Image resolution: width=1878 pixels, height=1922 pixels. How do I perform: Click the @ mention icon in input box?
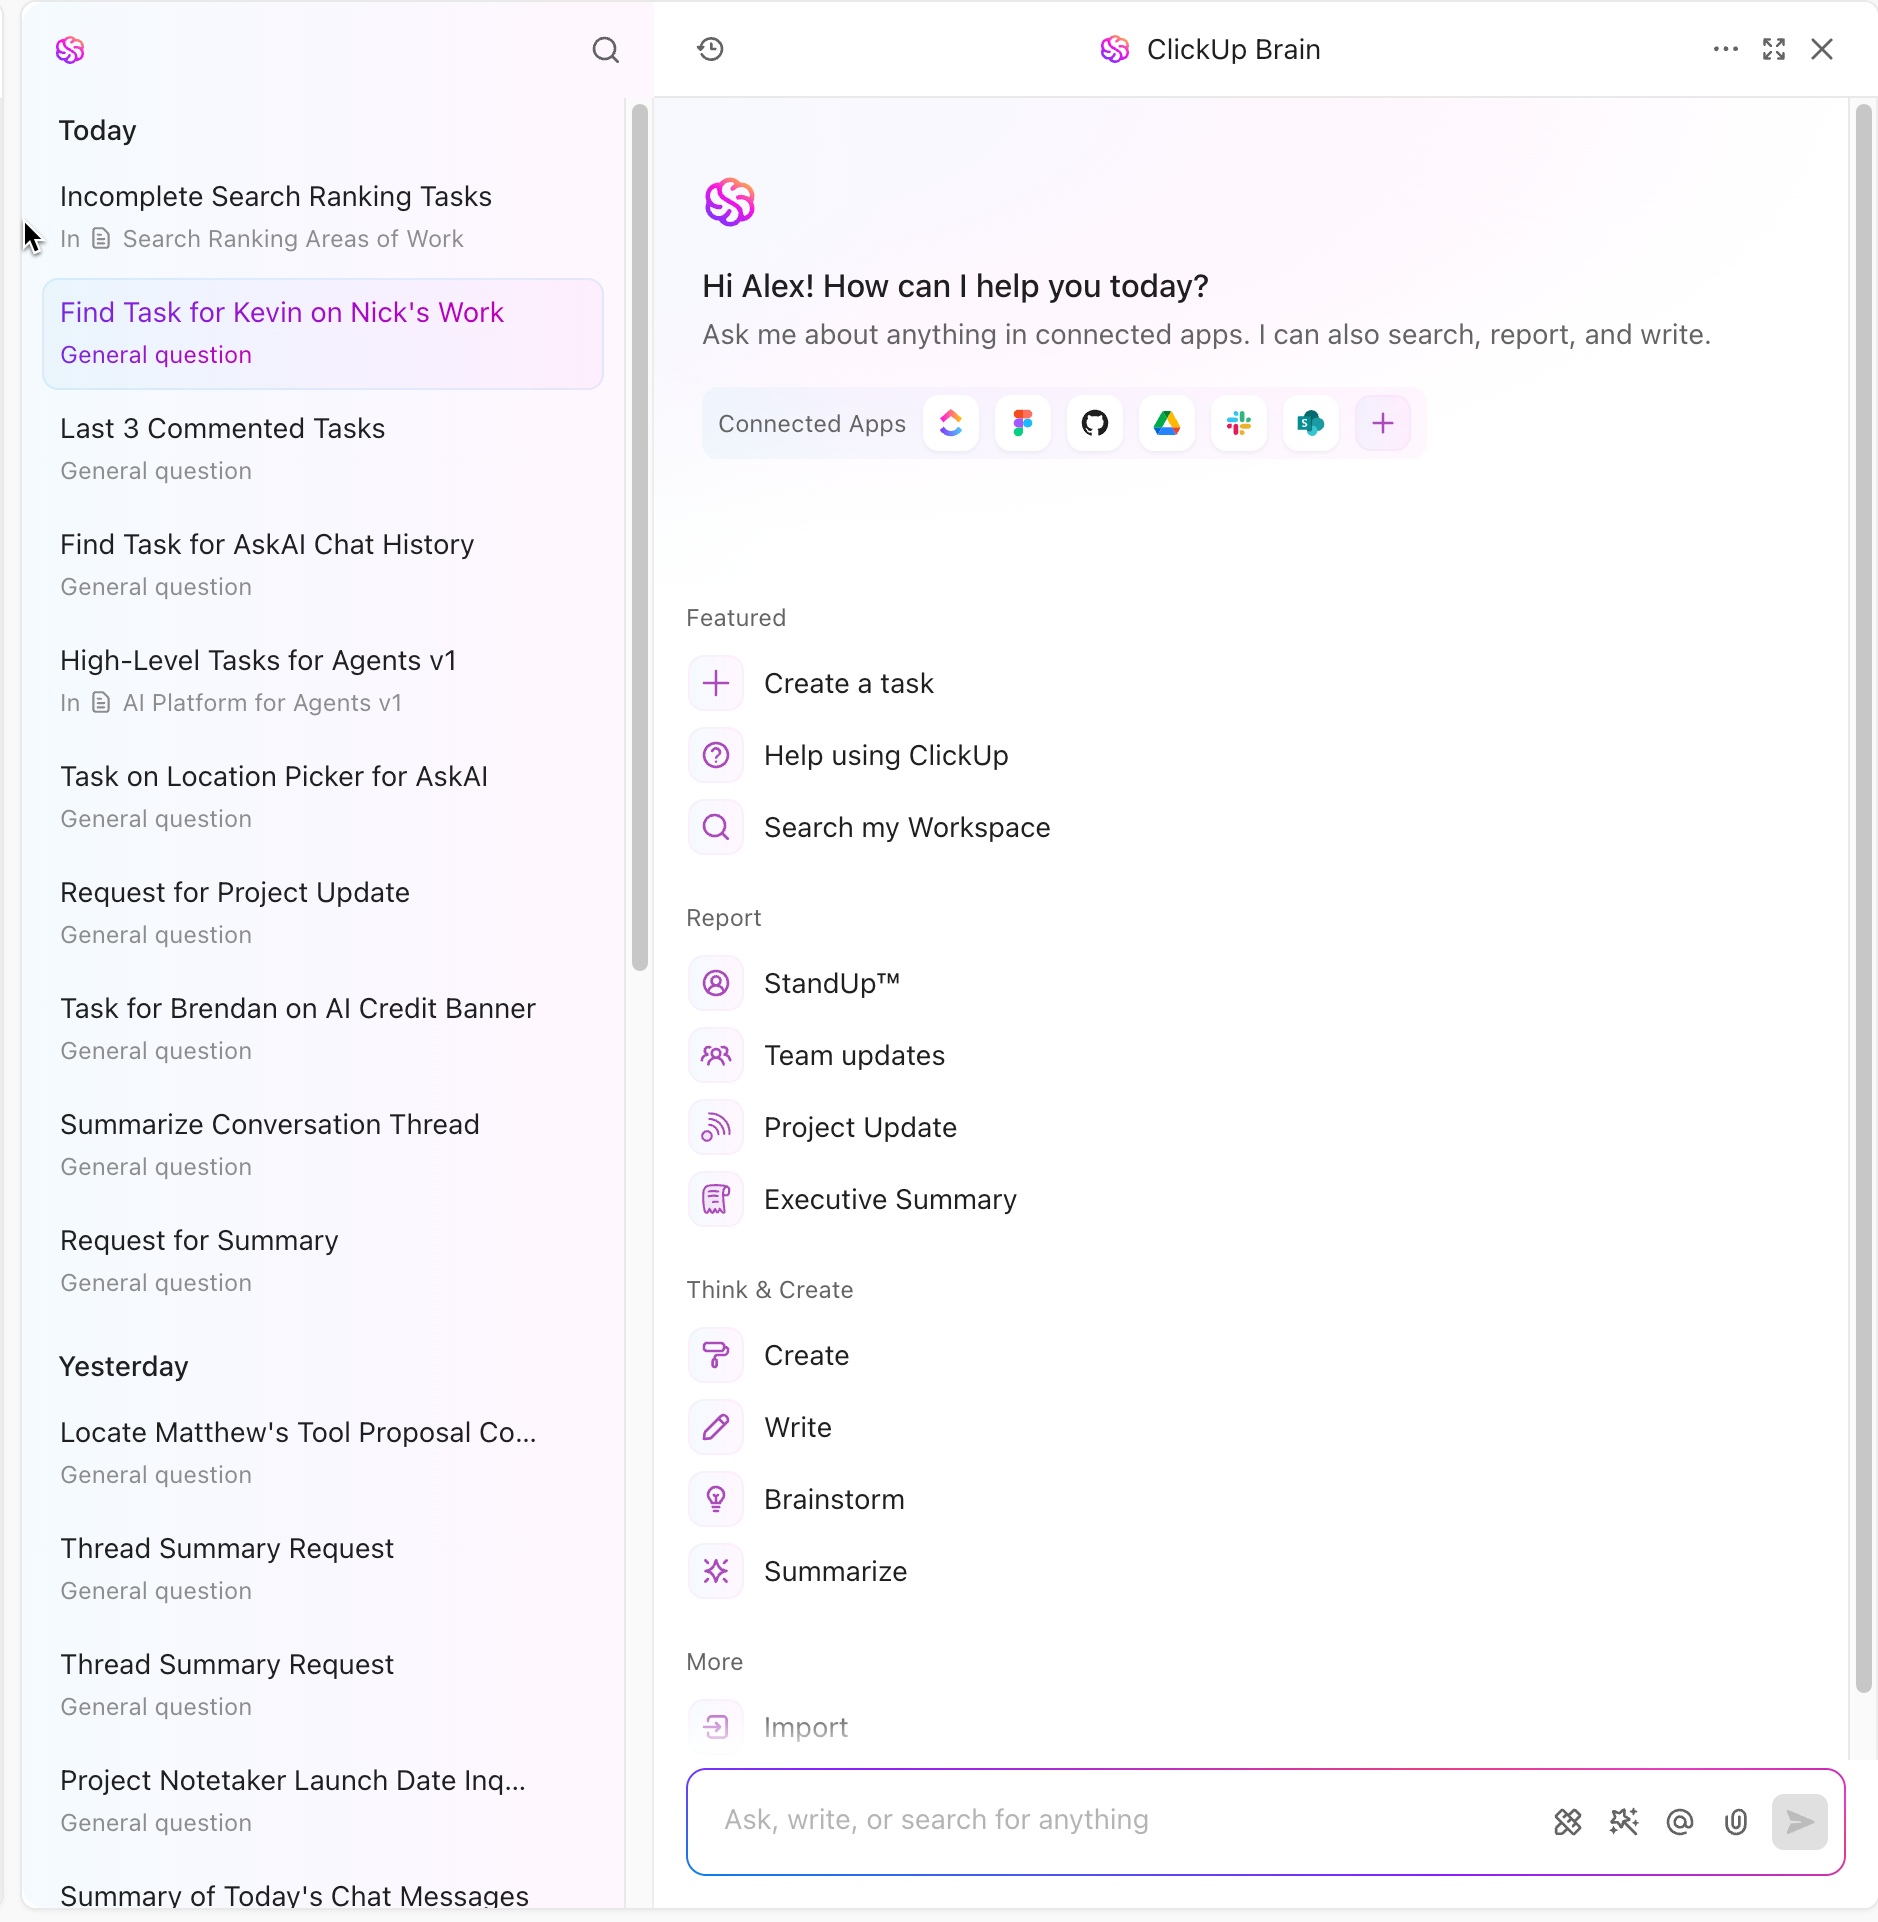tap(1680, 1822)
